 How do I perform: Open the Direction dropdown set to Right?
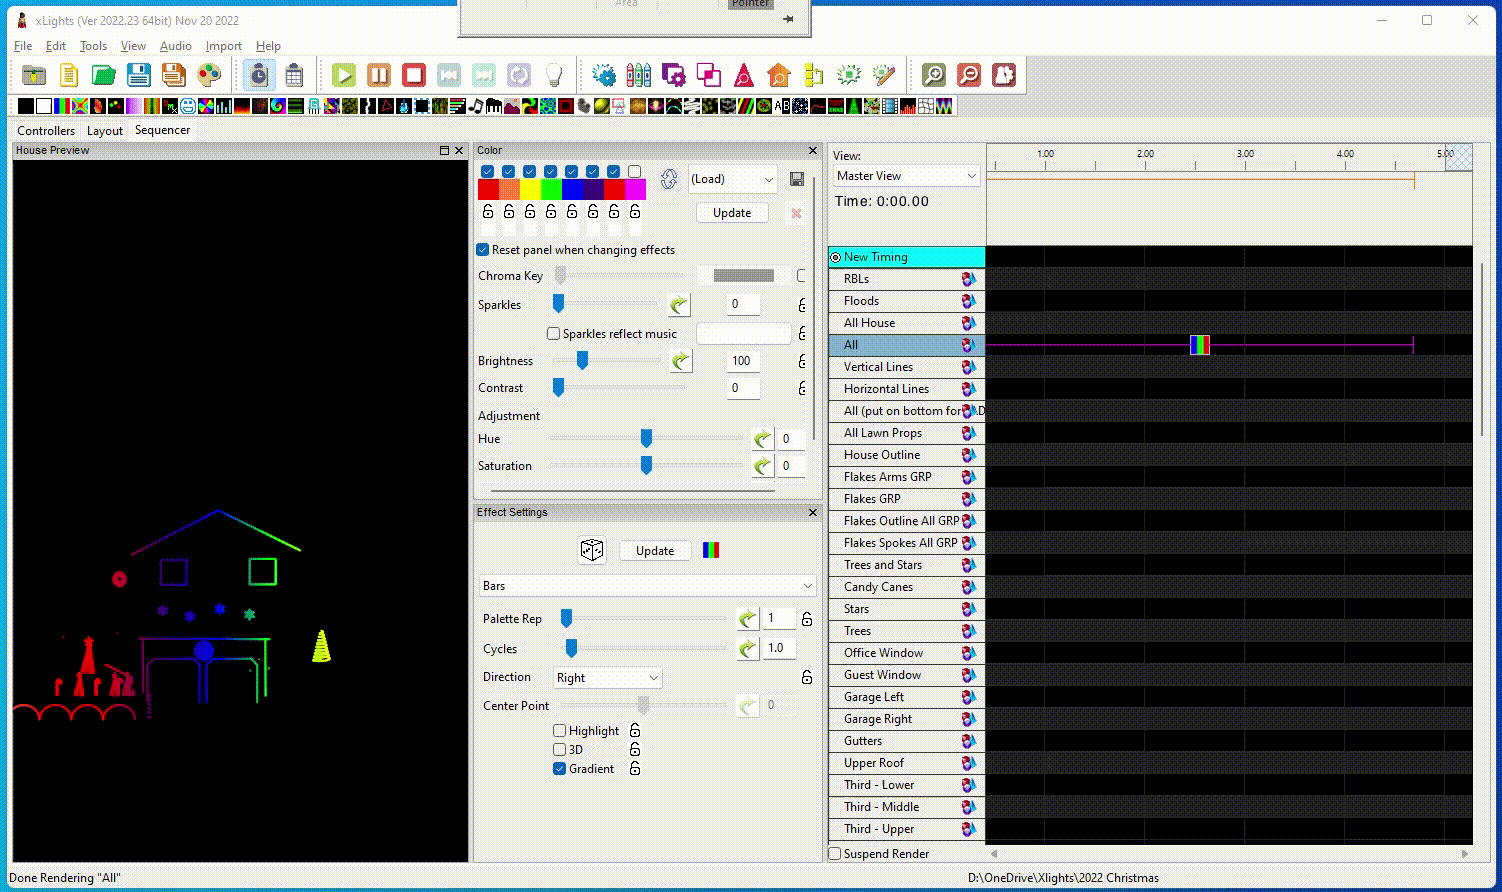607,678
